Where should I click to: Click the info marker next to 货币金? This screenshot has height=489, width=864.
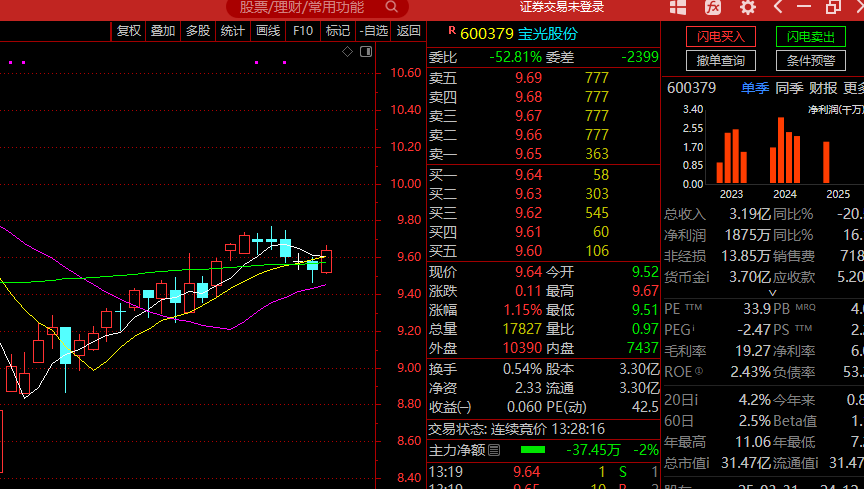pyautogui.click(x=708, y=277)
